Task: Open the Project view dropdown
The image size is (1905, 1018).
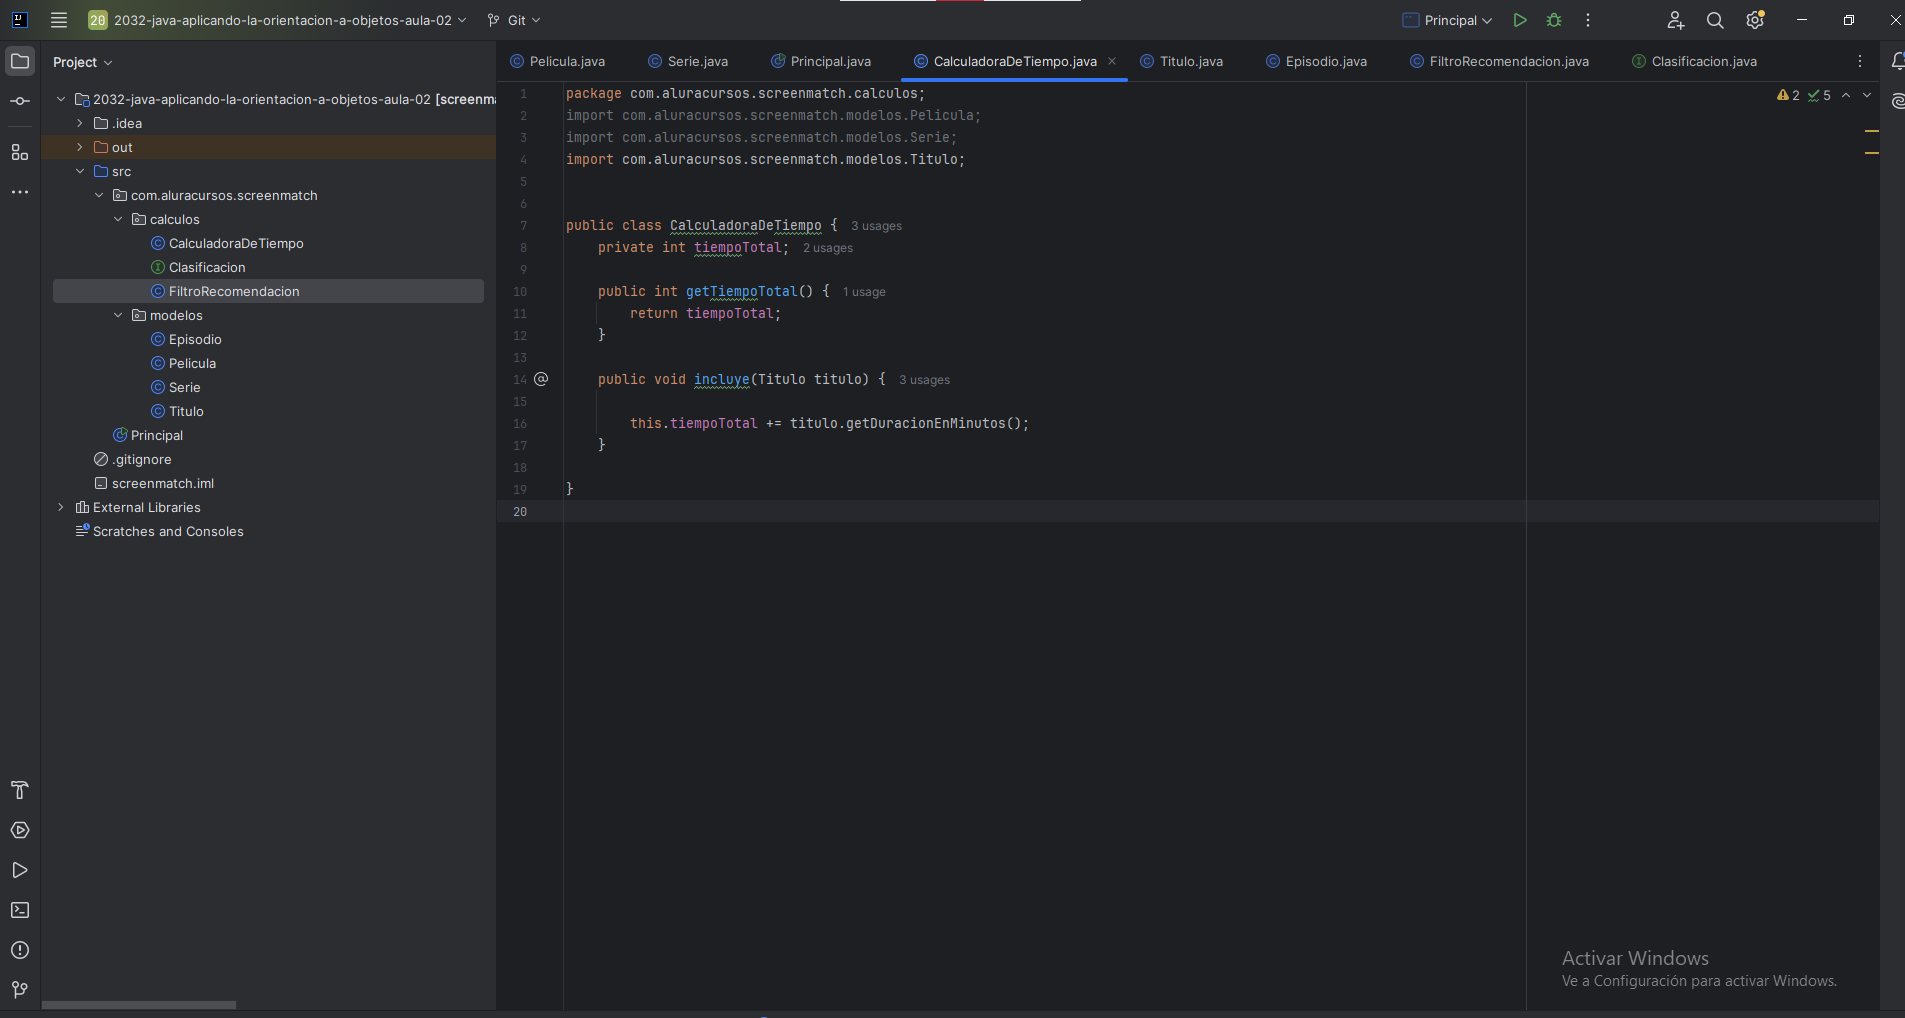Action: [82, 62]
